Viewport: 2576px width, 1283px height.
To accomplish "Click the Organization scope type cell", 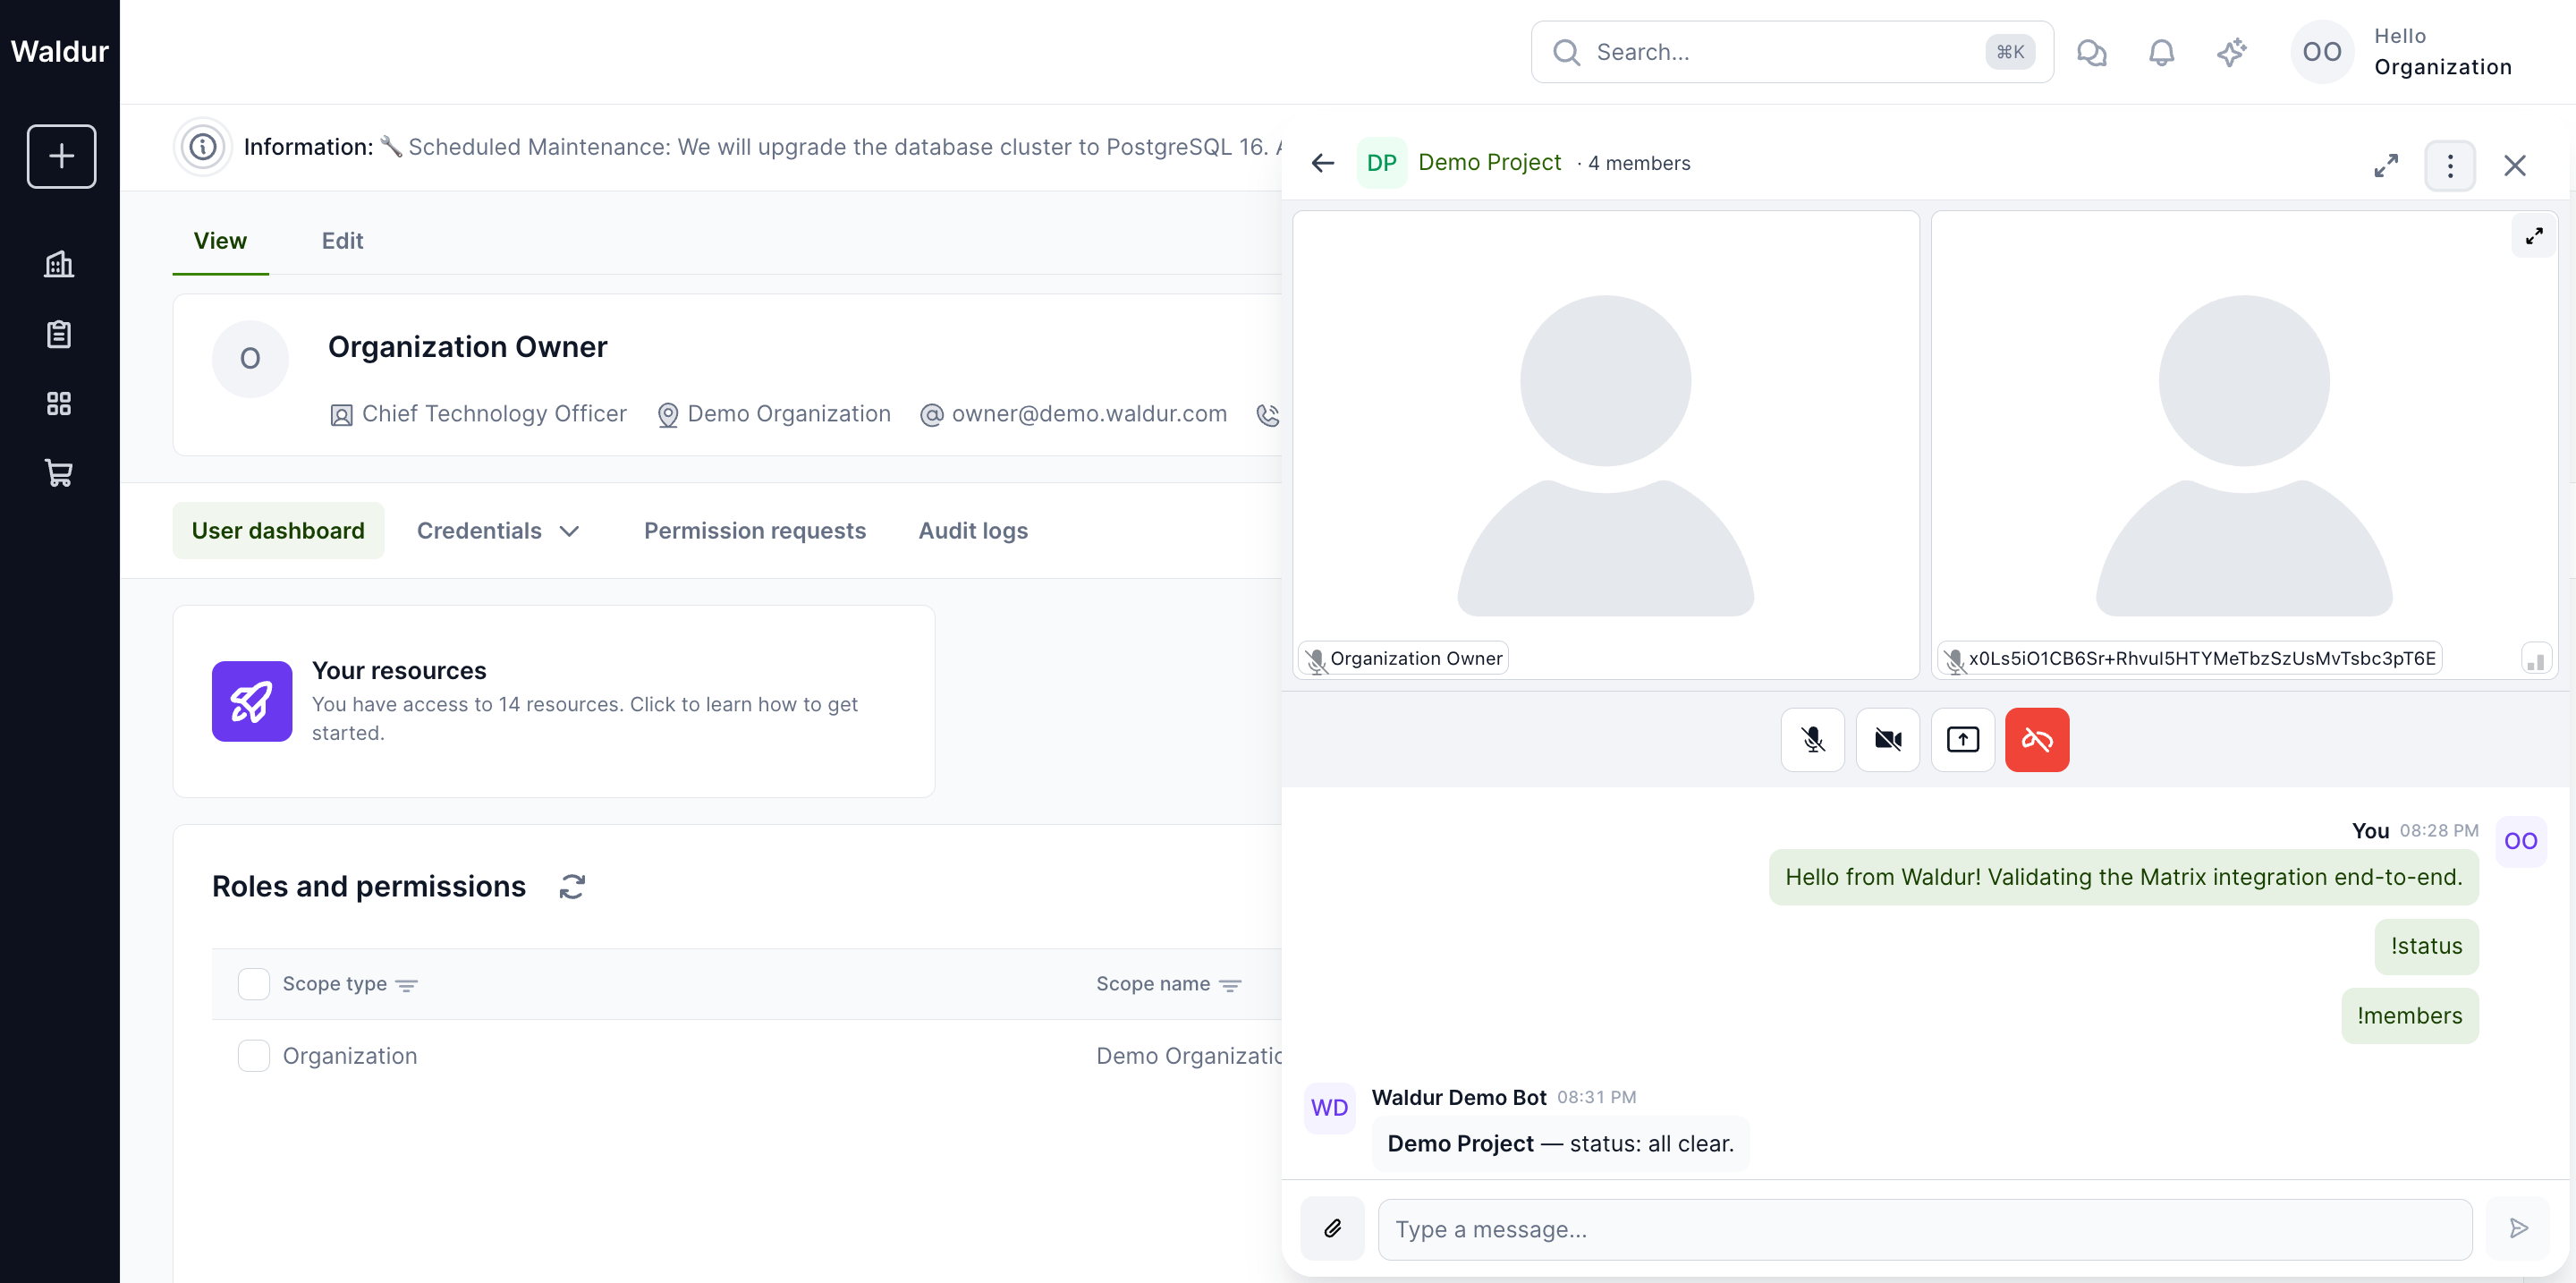I will pyautogui.click(x=350, y=1056).
